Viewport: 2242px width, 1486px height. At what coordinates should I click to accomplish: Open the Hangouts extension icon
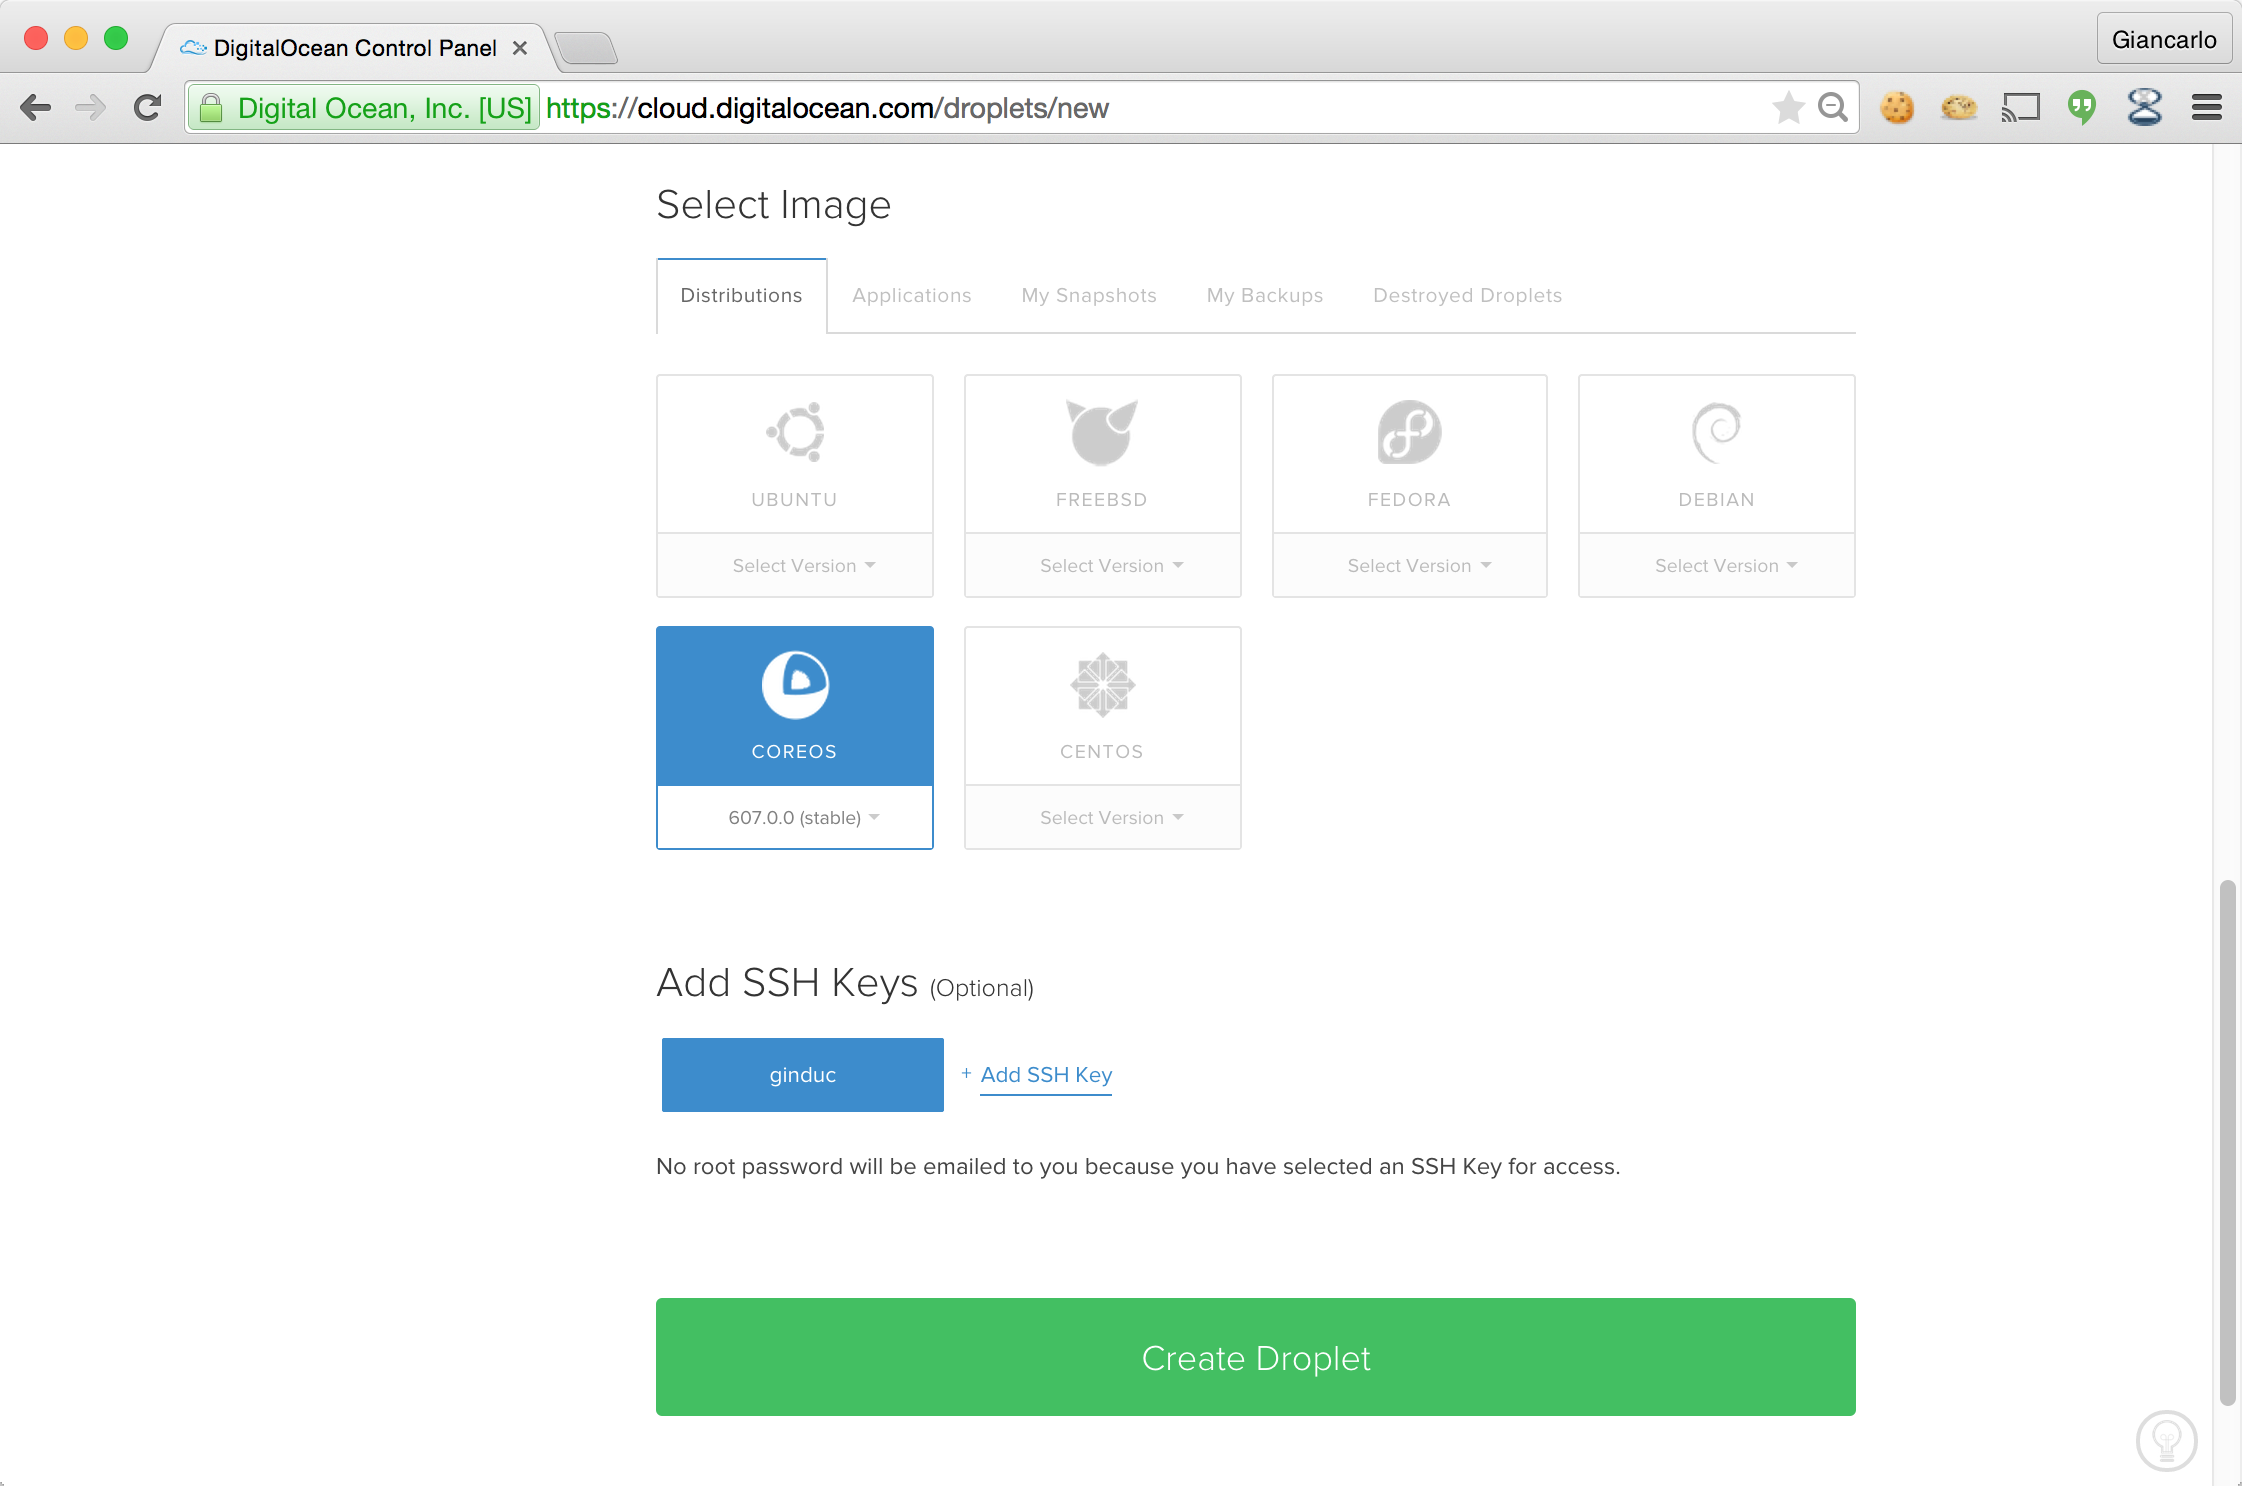point(2082,107)
